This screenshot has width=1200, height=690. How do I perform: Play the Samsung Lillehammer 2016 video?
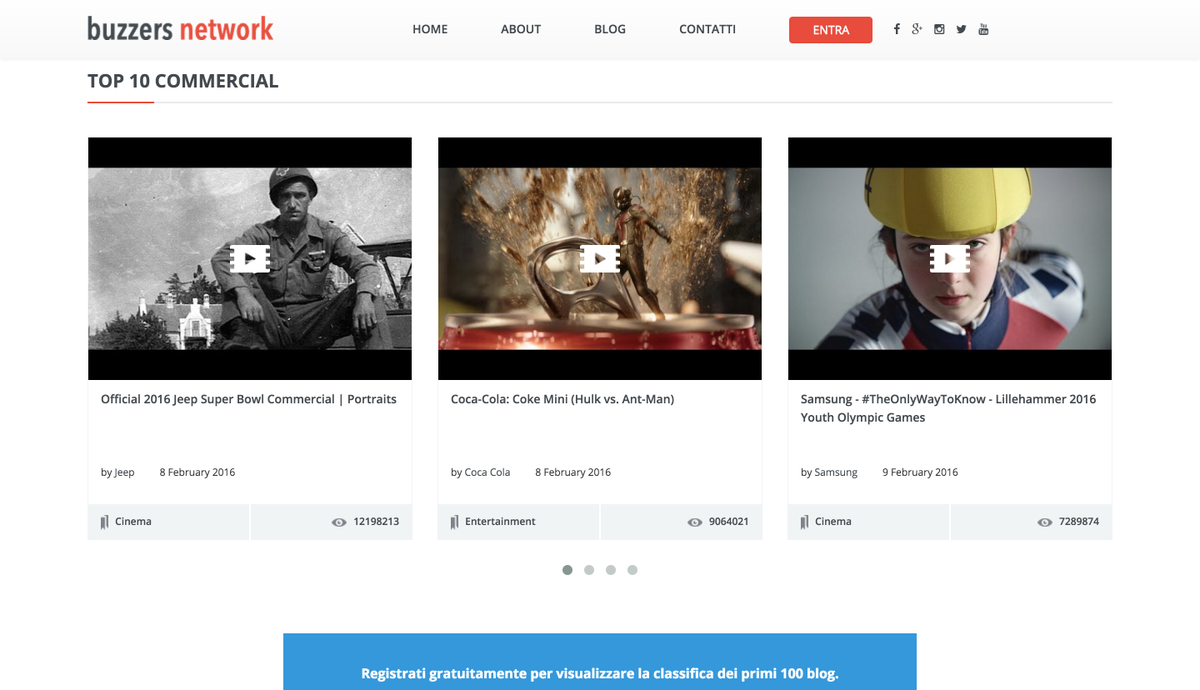[950, 259]
